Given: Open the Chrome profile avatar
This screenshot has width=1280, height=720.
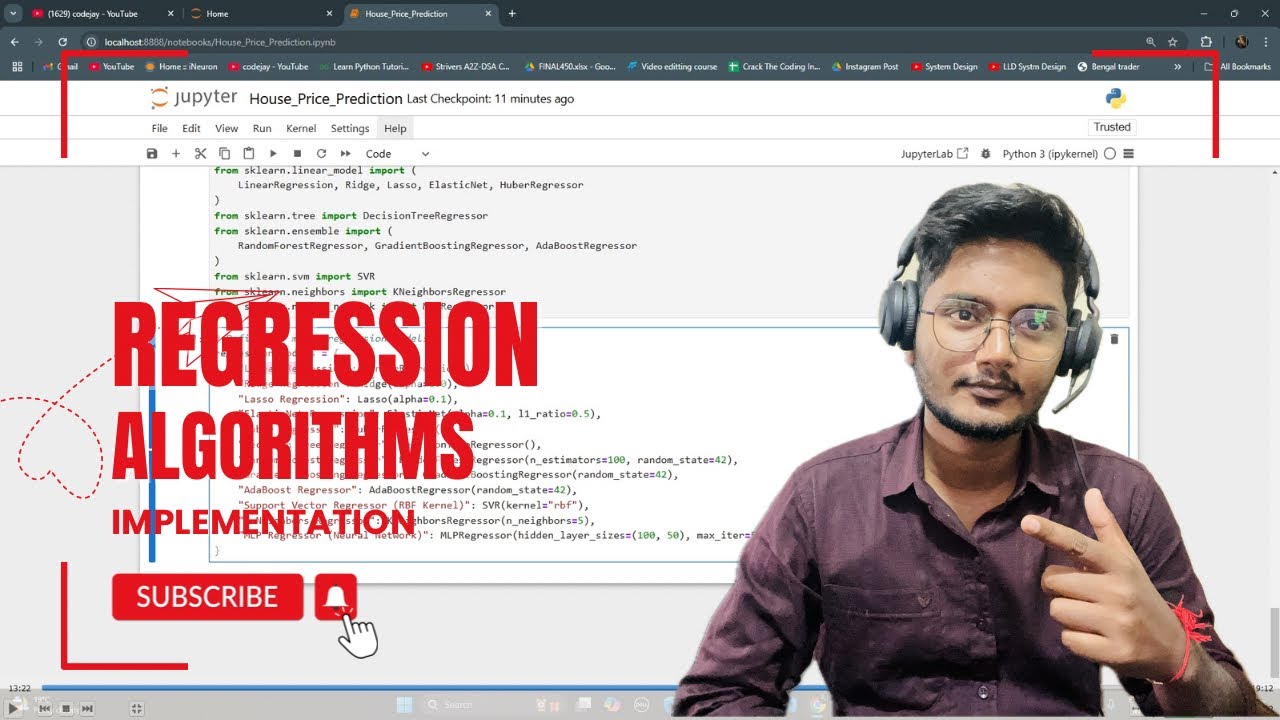Looking at the screenshot, I should pyautogui.click(x=1242, y=42).
